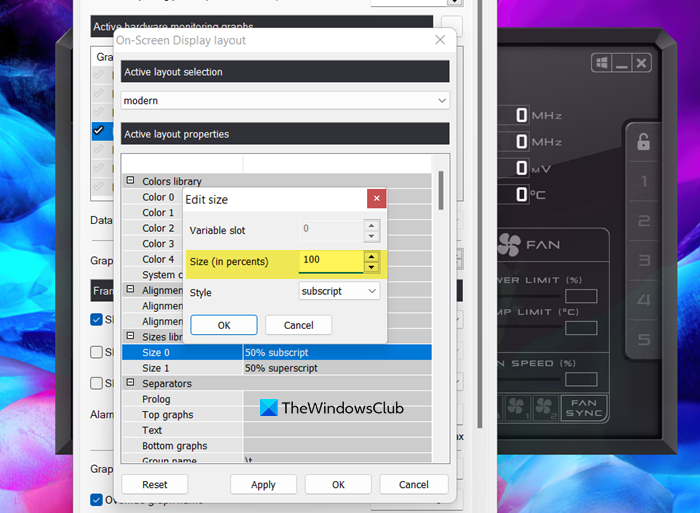Open the Style subscript dropdown
Screen dimensions: 700x513
339,291
